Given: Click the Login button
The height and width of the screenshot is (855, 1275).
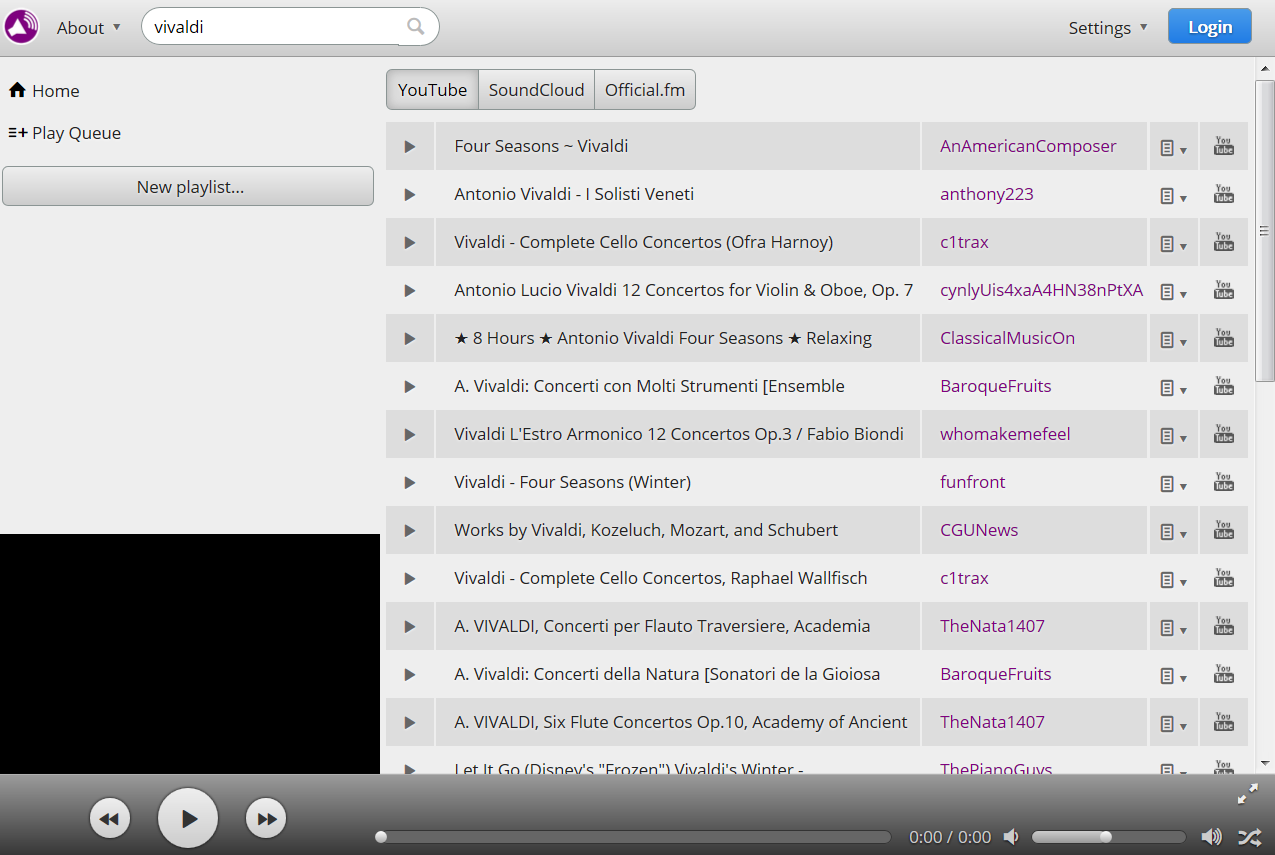Looking at the screenshot, I should pos(1209,27).
